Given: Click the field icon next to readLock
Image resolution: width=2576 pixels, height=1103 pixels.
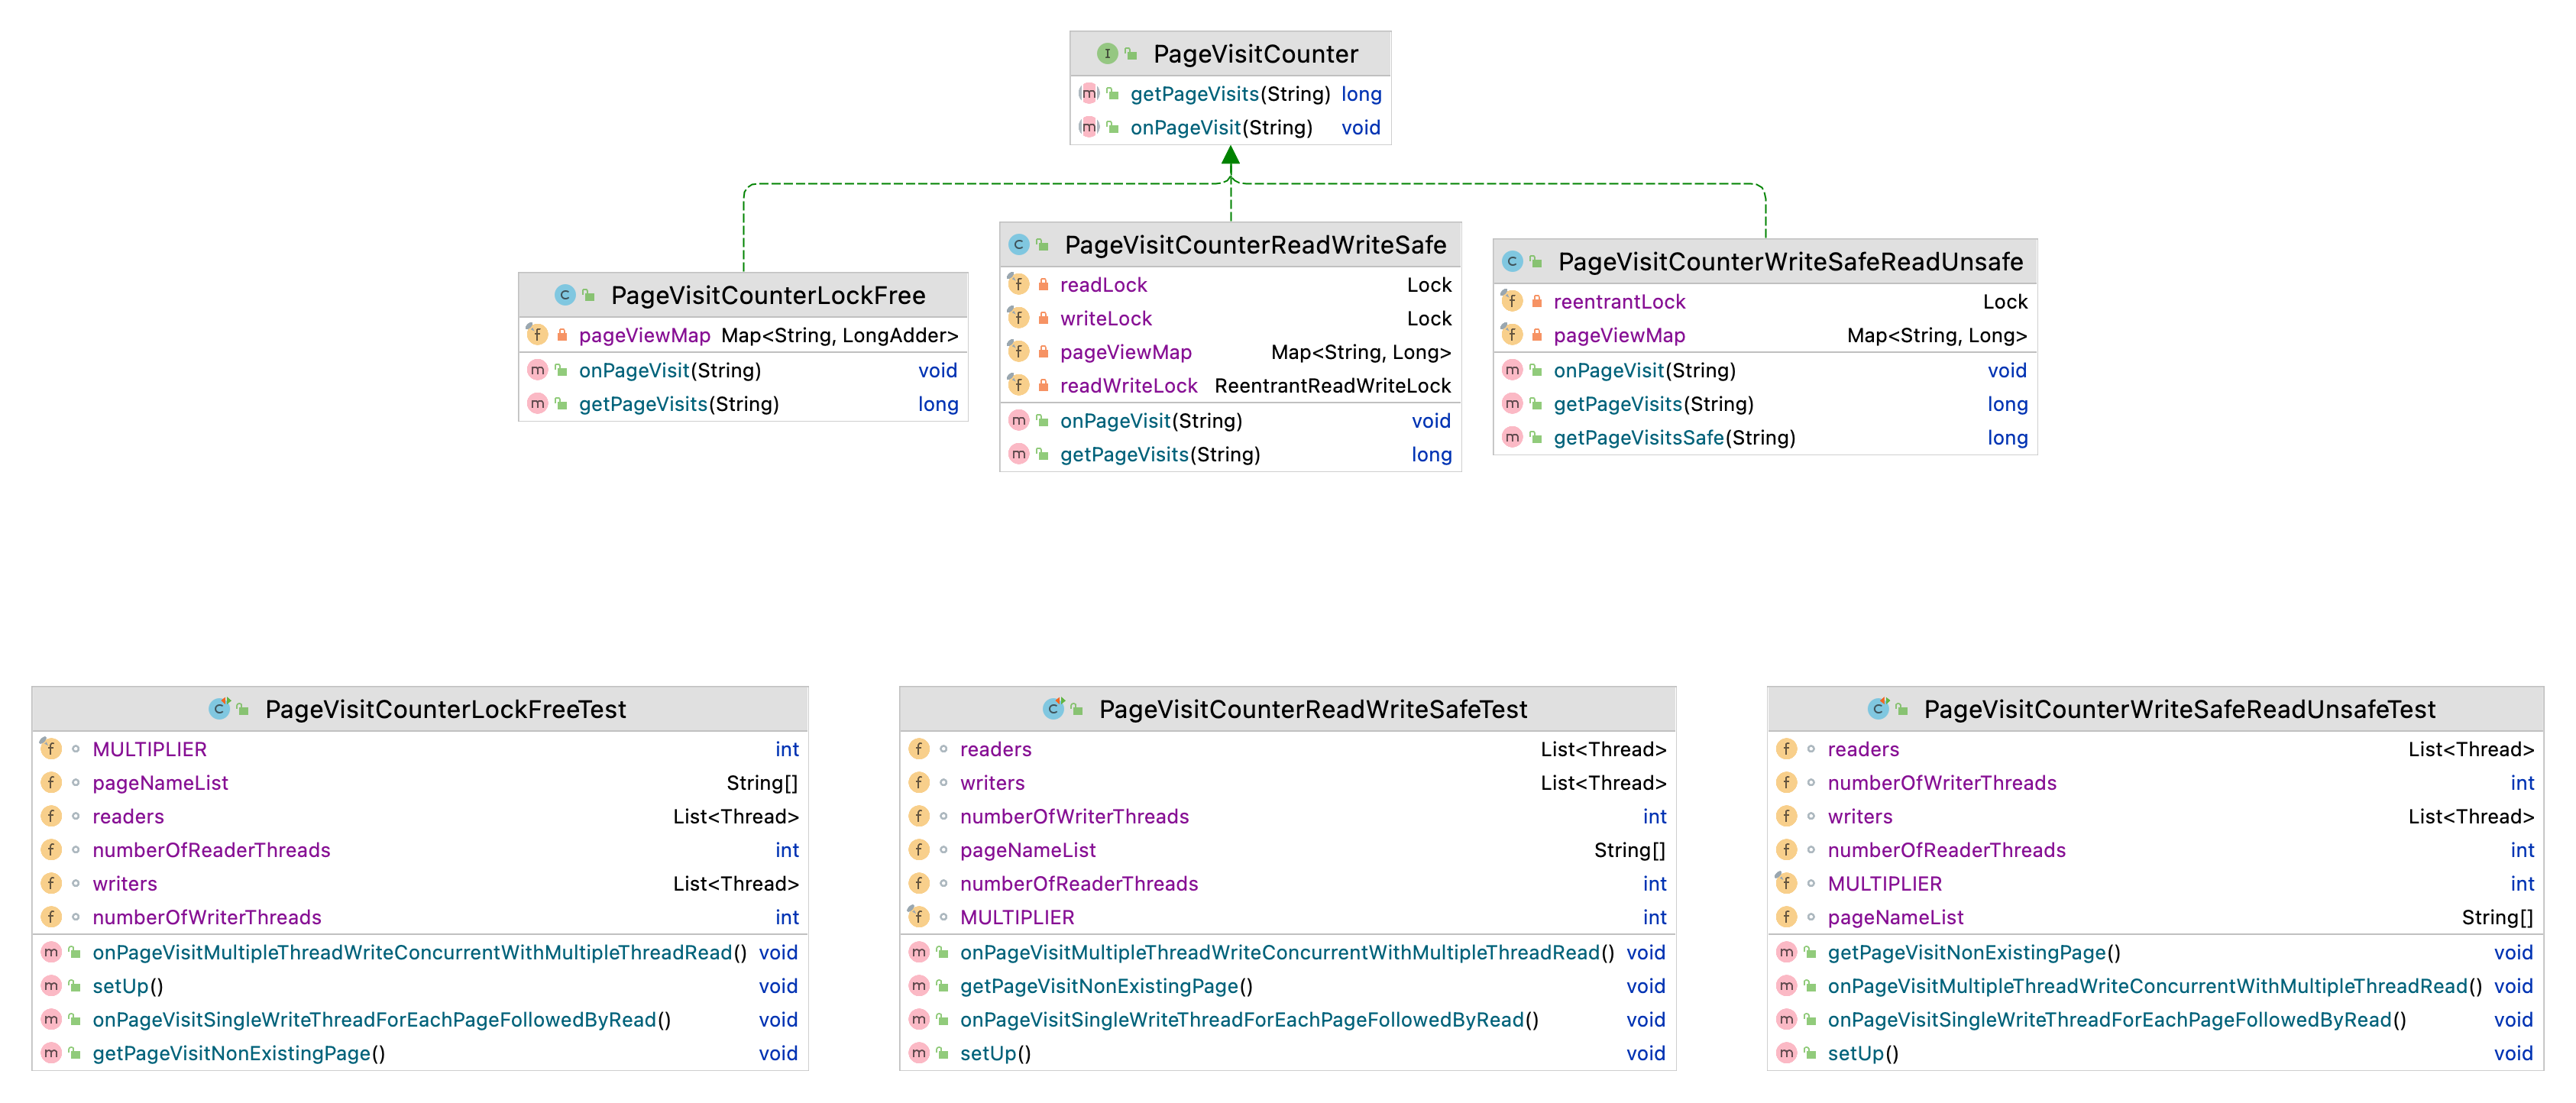Looking at the screenshot, I should [x=1018, y=285].
